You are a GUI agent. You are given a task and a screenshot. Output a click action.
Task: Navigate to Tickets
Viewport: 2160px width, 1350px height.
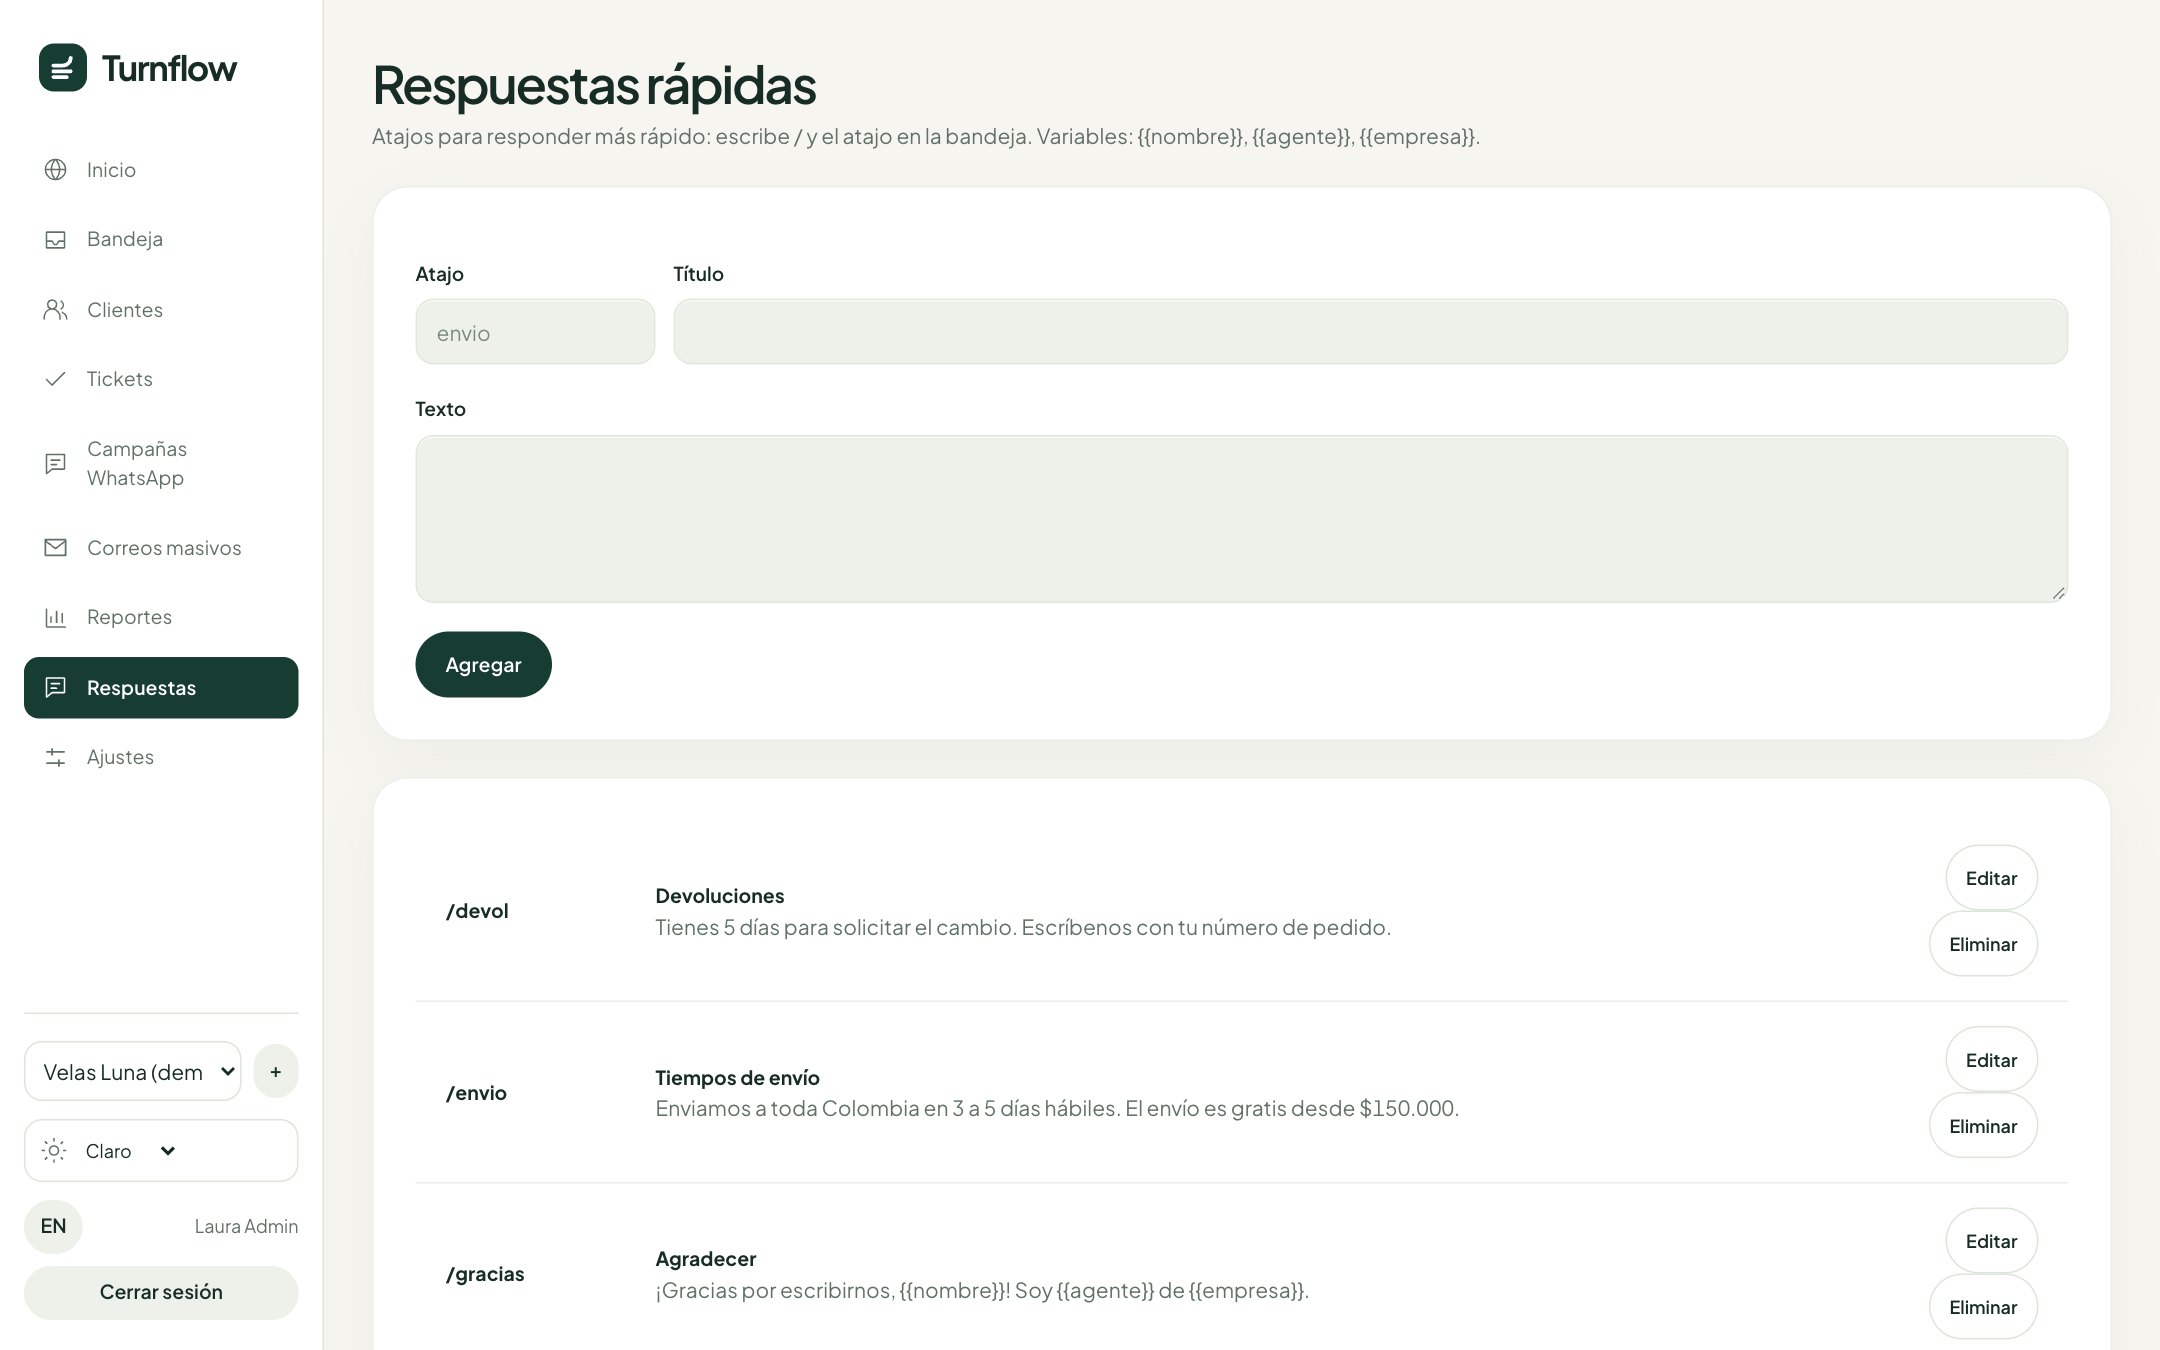pos(161,379)
